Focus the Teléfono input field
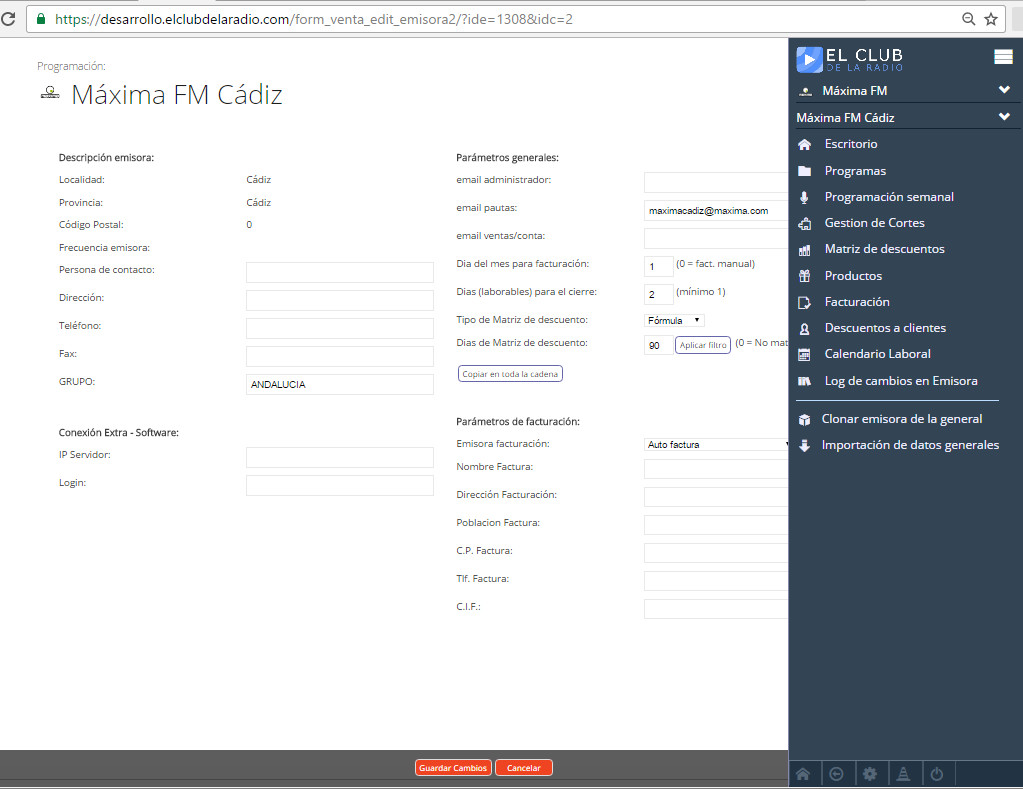This screenshot has width=1023, height=789. (x=339, y=328)
